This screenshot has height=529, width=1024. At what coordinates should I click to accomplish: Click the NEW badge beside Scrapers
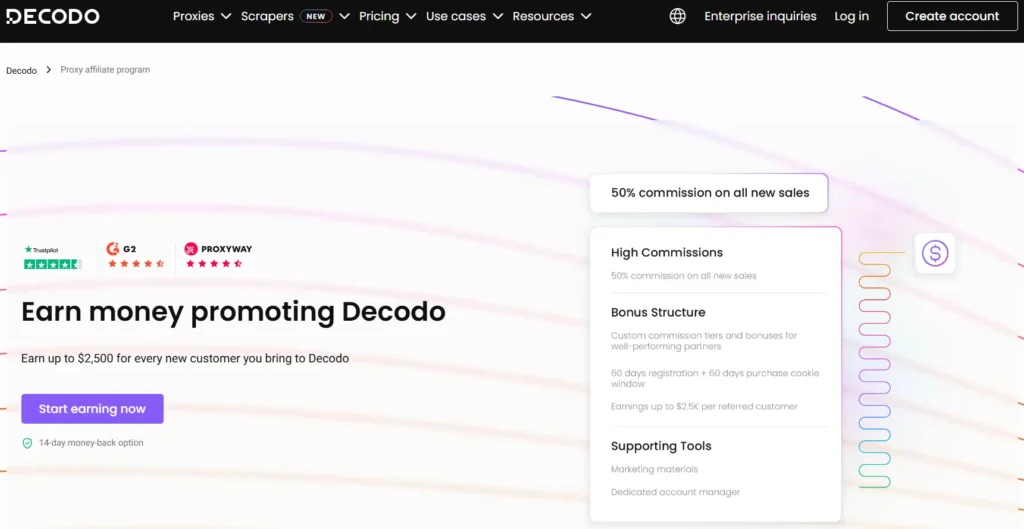point(316,16)
